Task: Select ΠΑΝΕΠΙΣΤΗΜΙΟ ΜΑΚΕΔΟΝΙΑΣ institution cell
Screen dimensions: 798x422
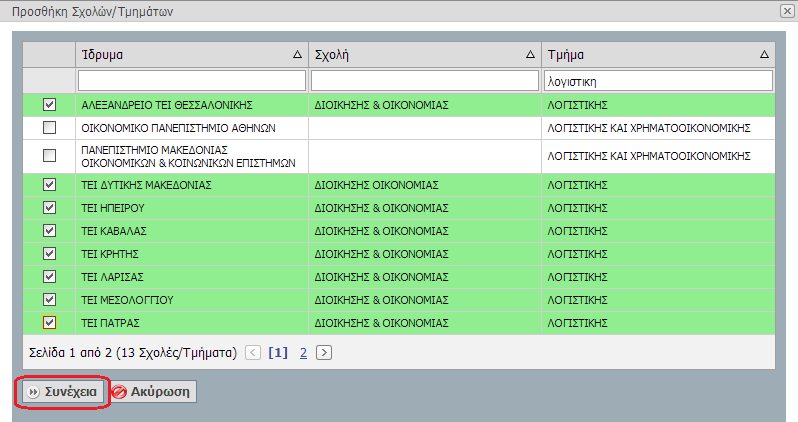Action: [192, 156]
